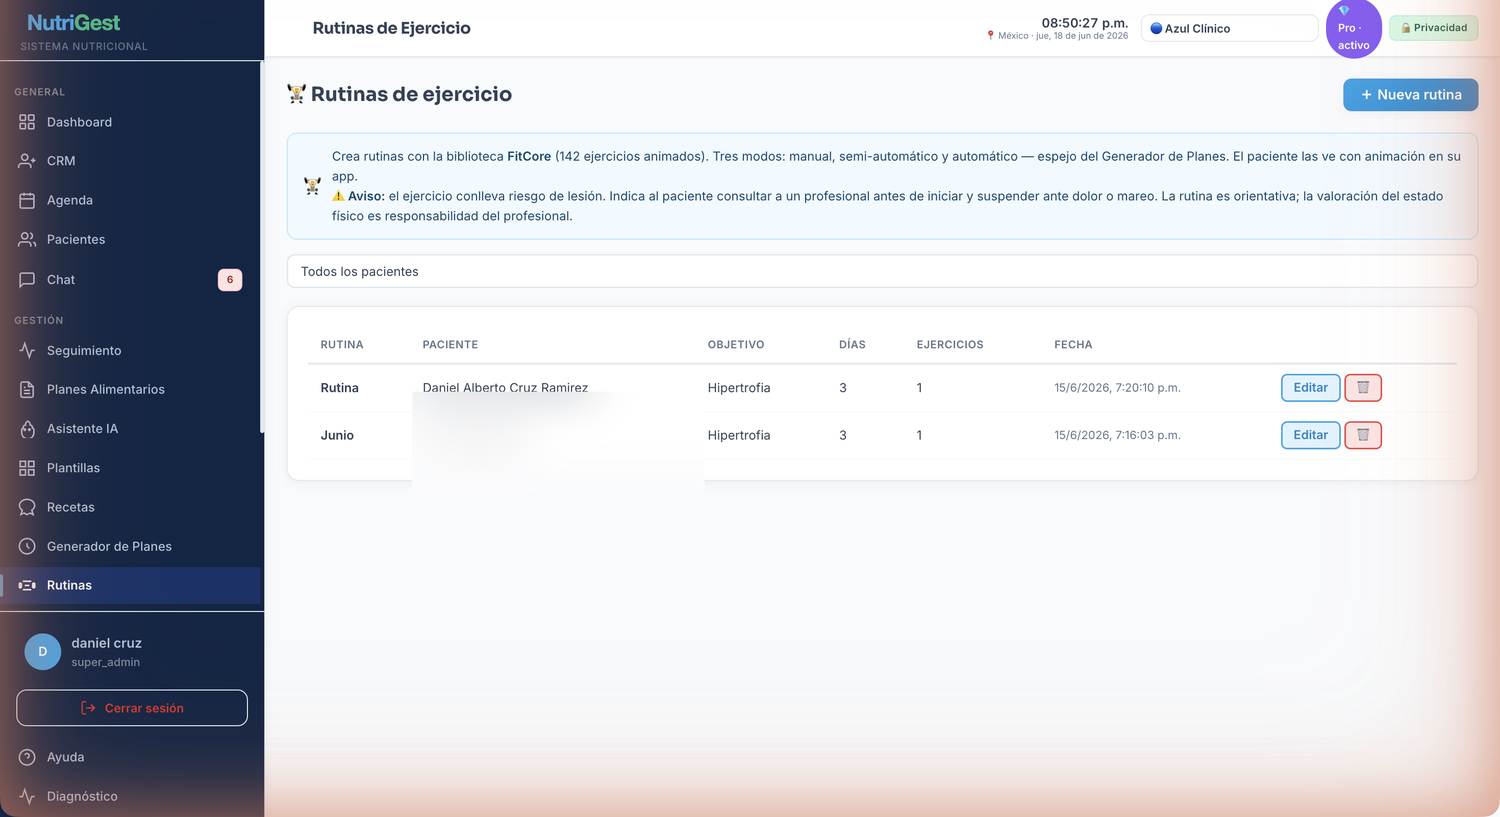Click date 15/6/2026, 7:20:10 p.m.
Image resolution: width=1500 pixels, height=817 pixels.
(x=1117, y=388)
